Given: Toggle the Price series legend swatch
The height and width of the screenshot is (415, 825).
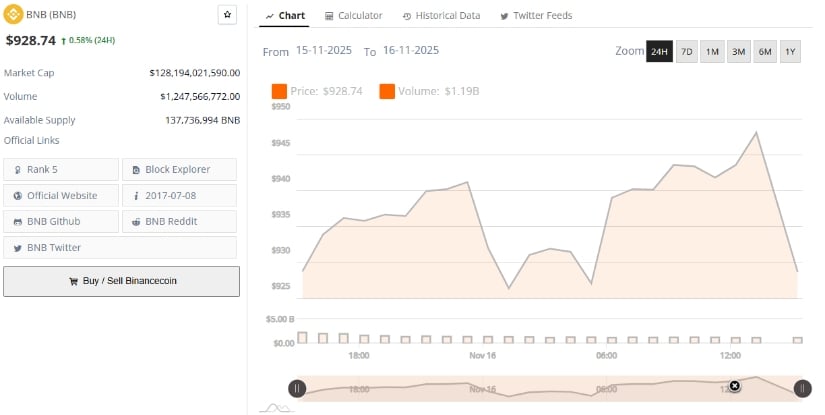Looking at the screenshot, I should tap(279, 91).
